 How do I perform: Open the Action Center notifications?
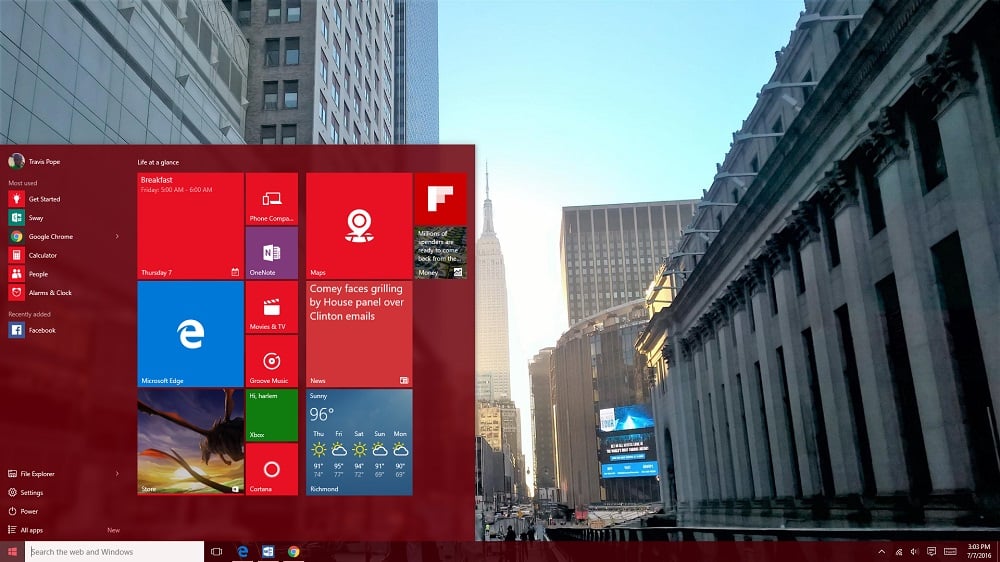pyautogui.click(x=931, y=552)
